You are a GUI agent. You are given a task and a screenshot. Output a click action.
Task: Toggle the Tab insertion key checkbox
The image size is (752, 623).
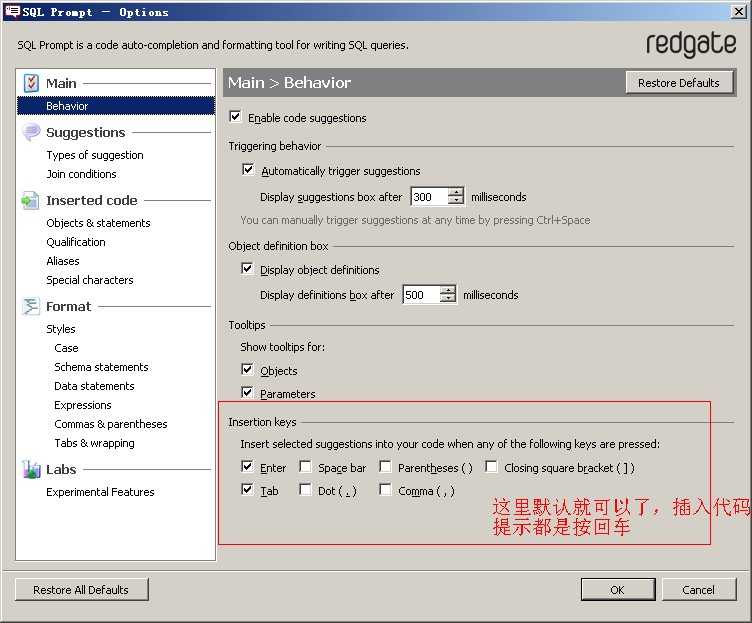[x=247, y=489]
